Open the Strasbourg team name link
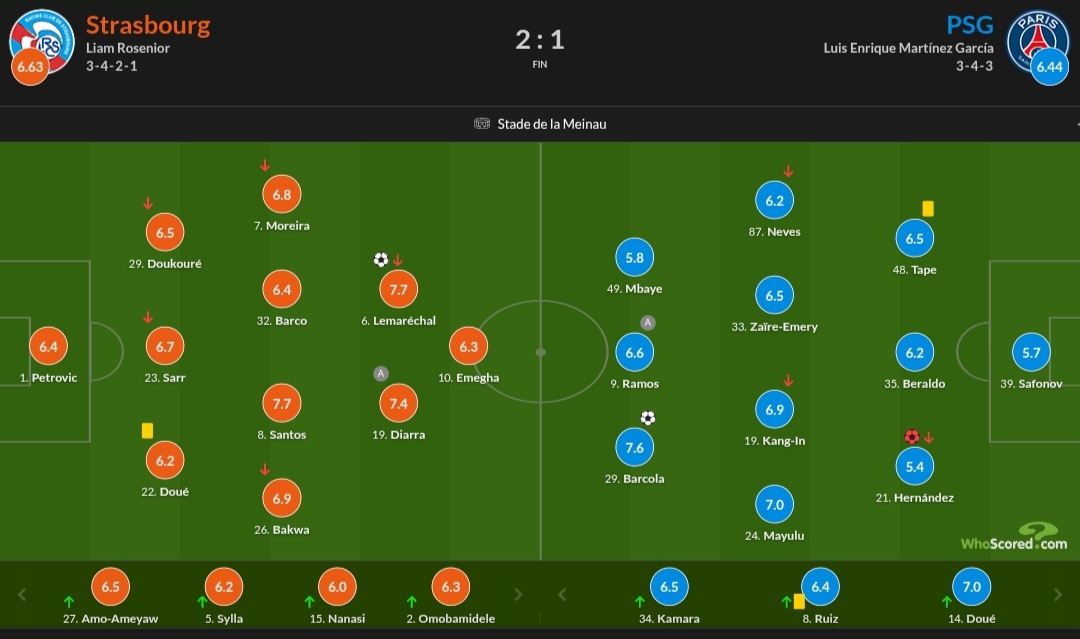The height and width of the screenshot is (639, 1080). click(148, 25)
